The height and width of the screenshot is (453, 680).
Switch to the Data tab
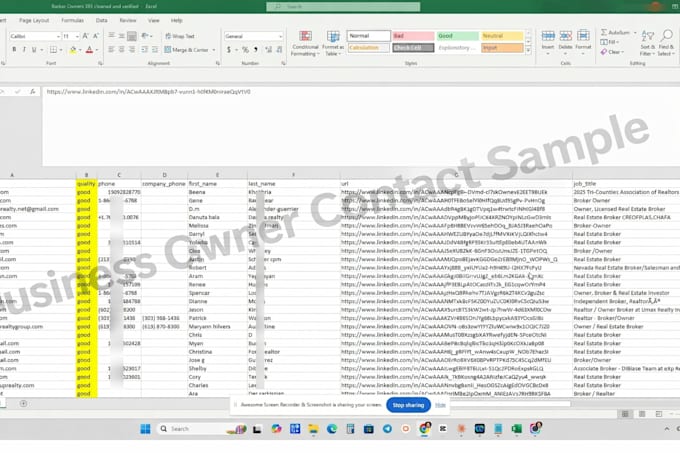(101, 20)
